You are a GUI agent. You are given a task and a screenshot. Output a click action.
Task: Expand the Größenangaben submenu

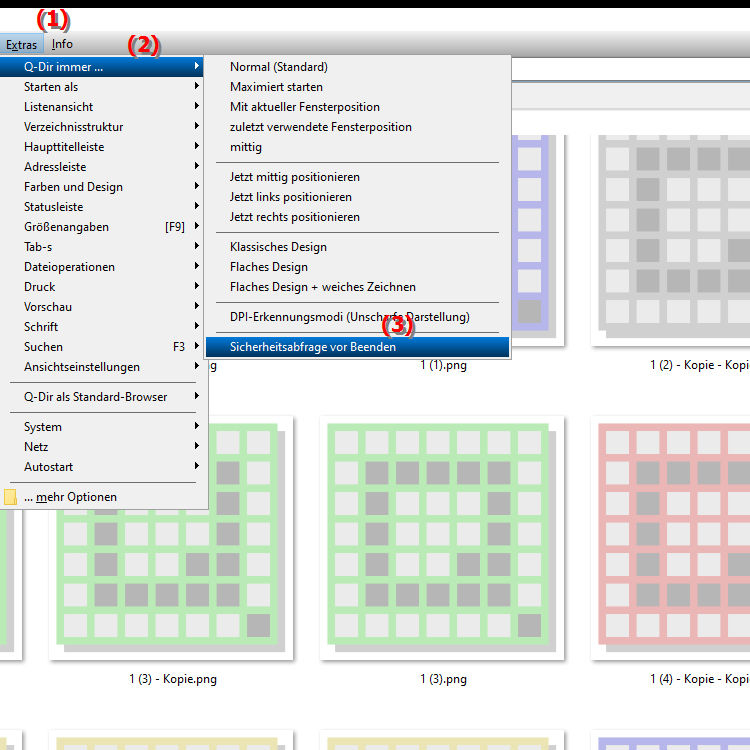[x=101, y=227]
